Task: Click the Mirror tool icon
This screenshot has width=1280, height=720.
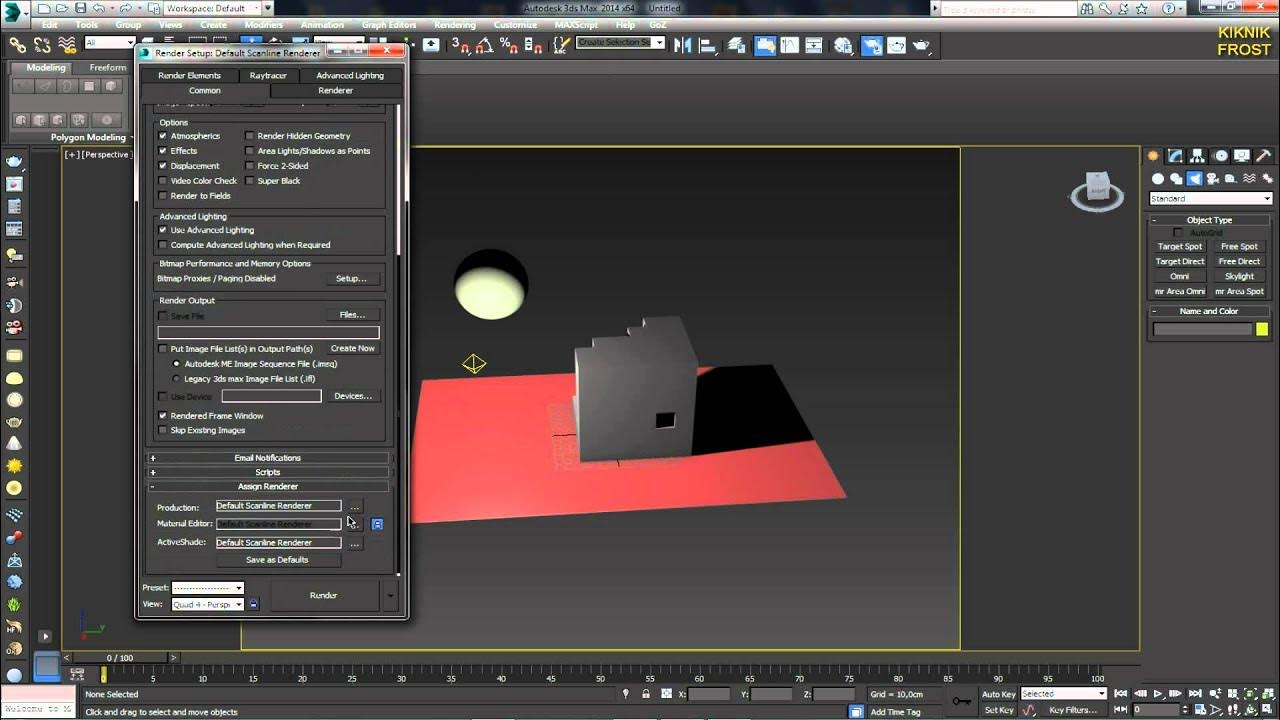Action: coord(684,45)
